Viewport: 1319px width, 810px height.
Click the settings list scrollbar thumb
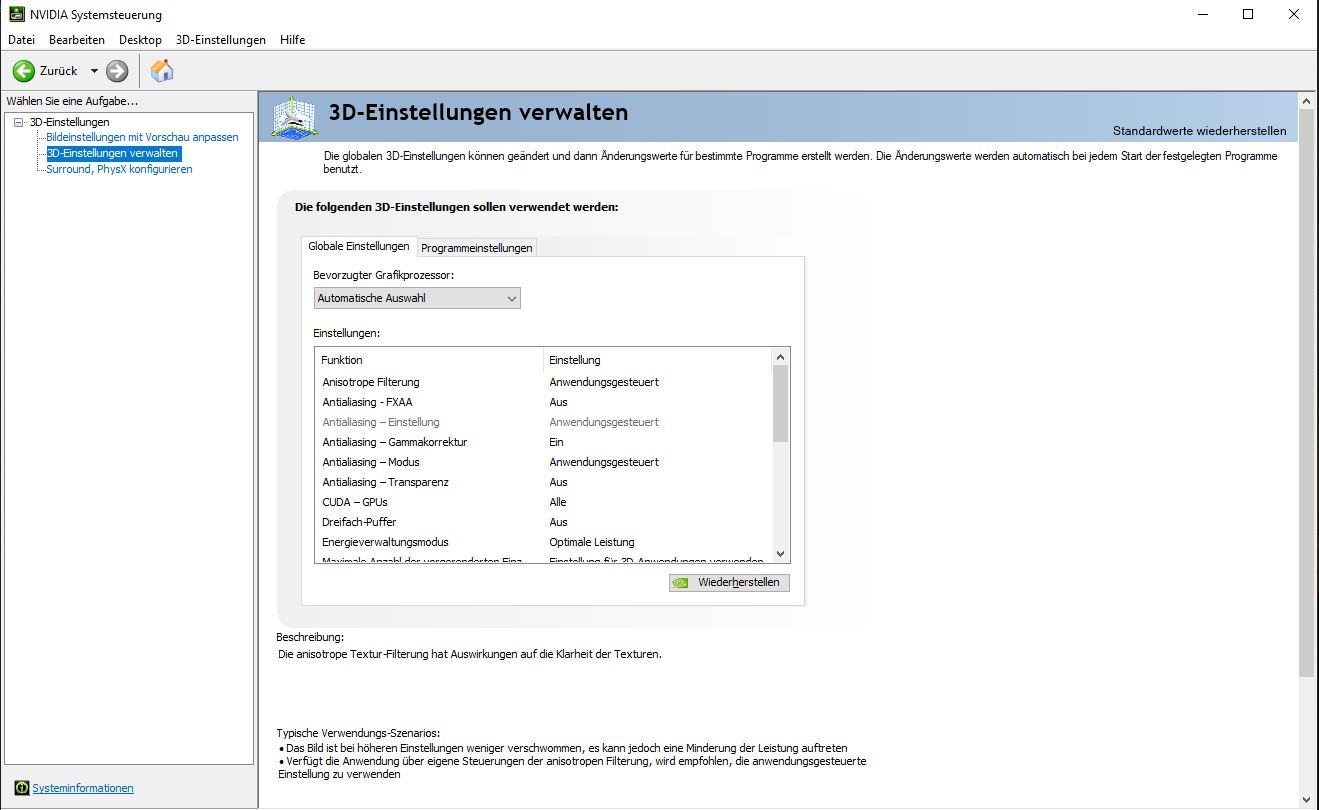[781, 403]
